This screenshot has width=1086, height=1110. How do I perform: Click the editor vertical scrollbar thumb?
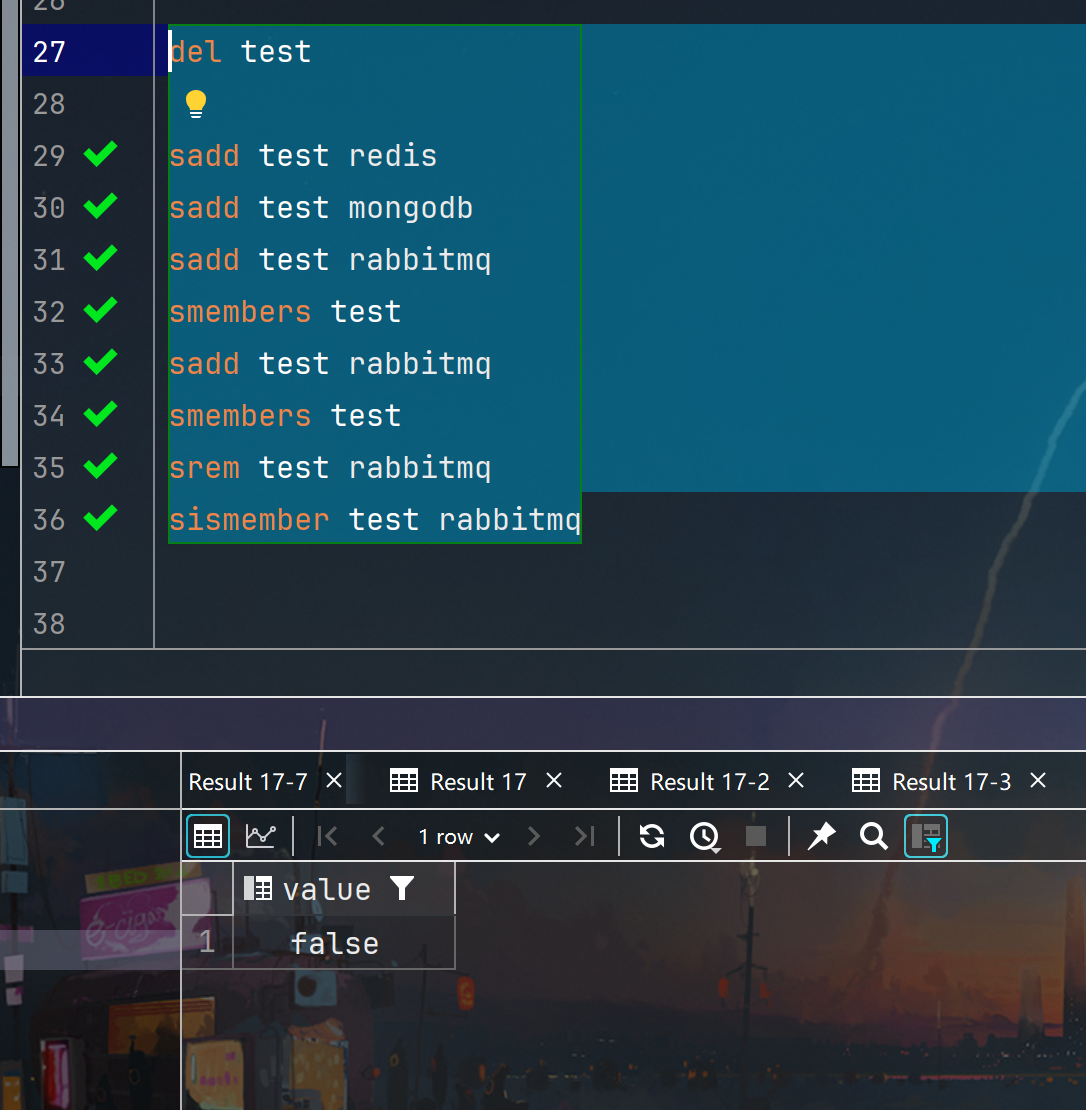tap(10, 233)
